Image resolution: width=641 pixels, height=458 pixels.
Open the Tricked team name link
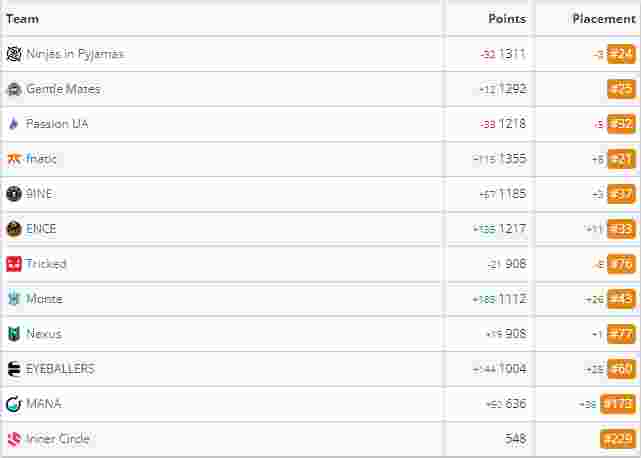[46, 264]
